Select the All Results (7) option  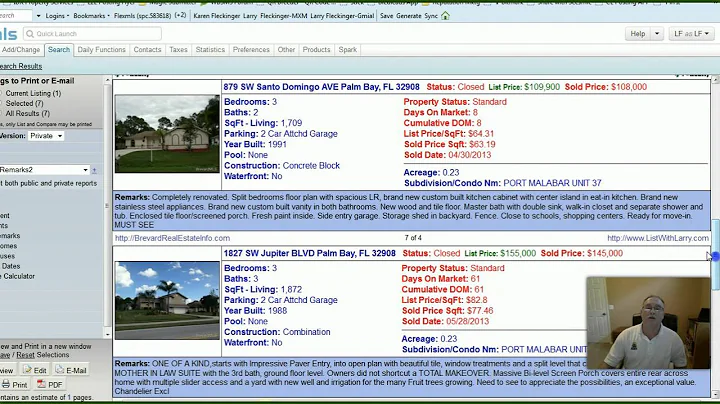coord(26,113)
